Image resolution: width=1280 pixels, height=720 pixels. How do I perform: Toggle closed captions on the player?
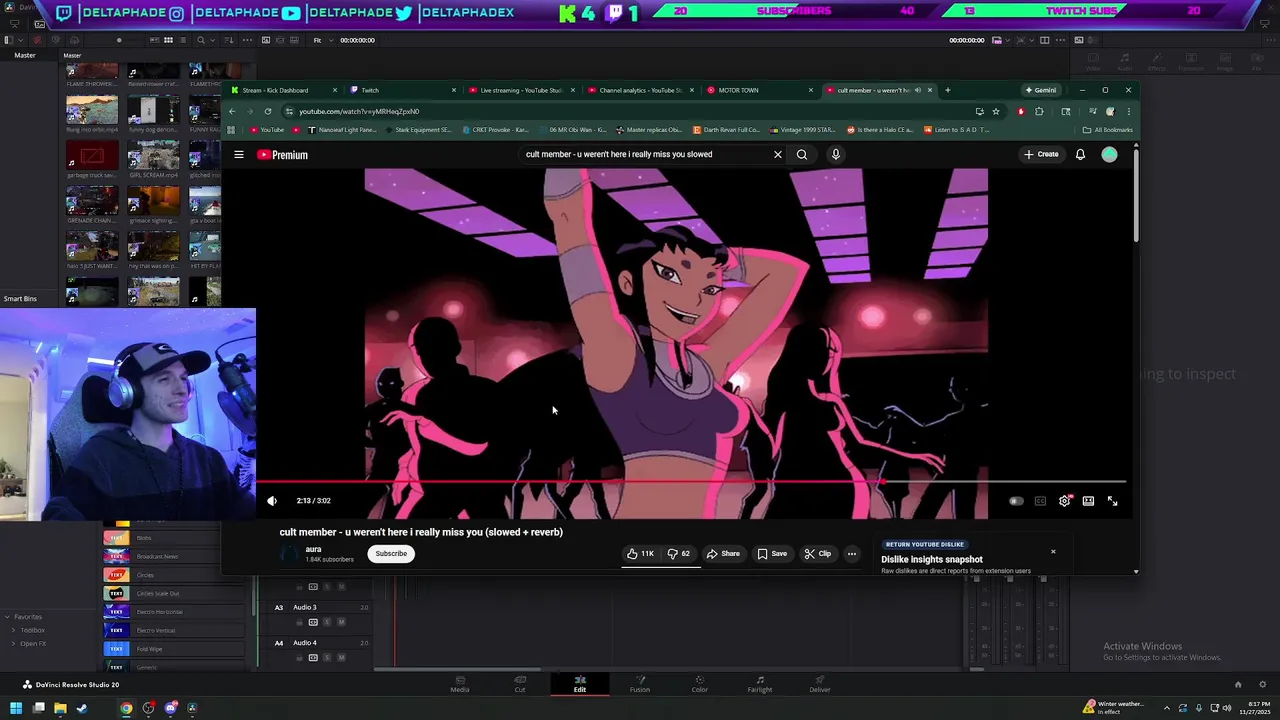(1040, 501)
